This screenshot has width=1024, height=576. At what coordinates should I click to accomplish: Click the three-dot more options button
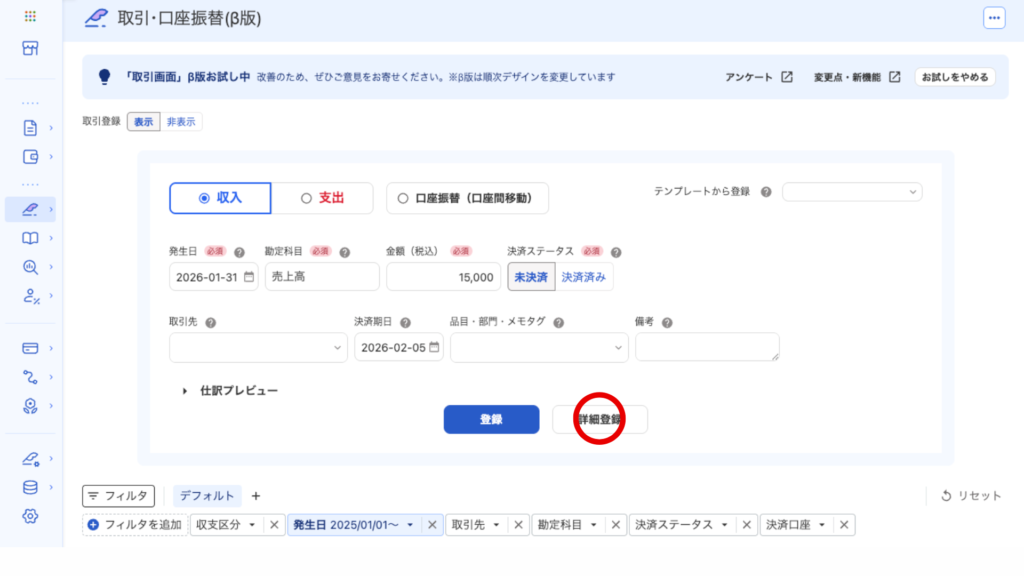pyautogui.click(x=993, y=18)
